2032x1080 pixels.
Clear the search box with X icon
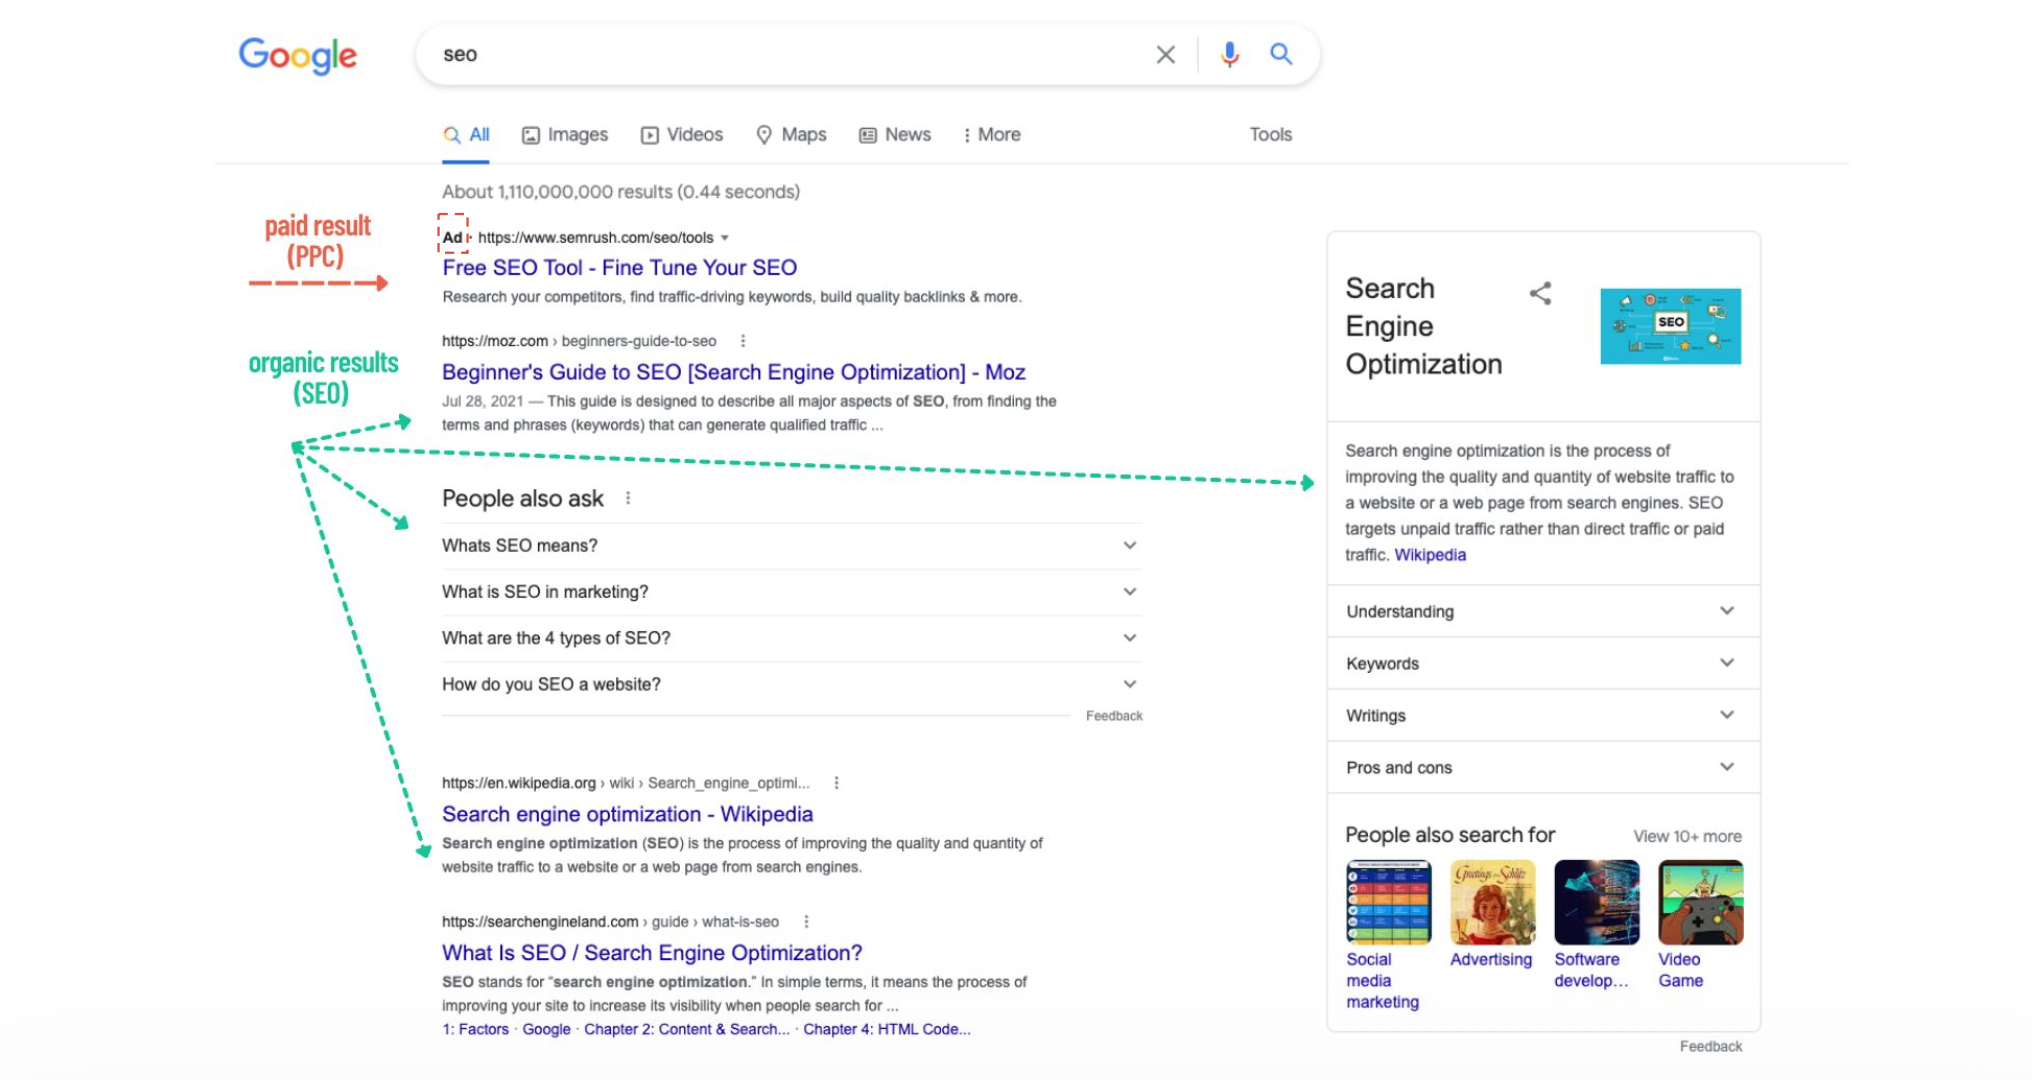1165,55
